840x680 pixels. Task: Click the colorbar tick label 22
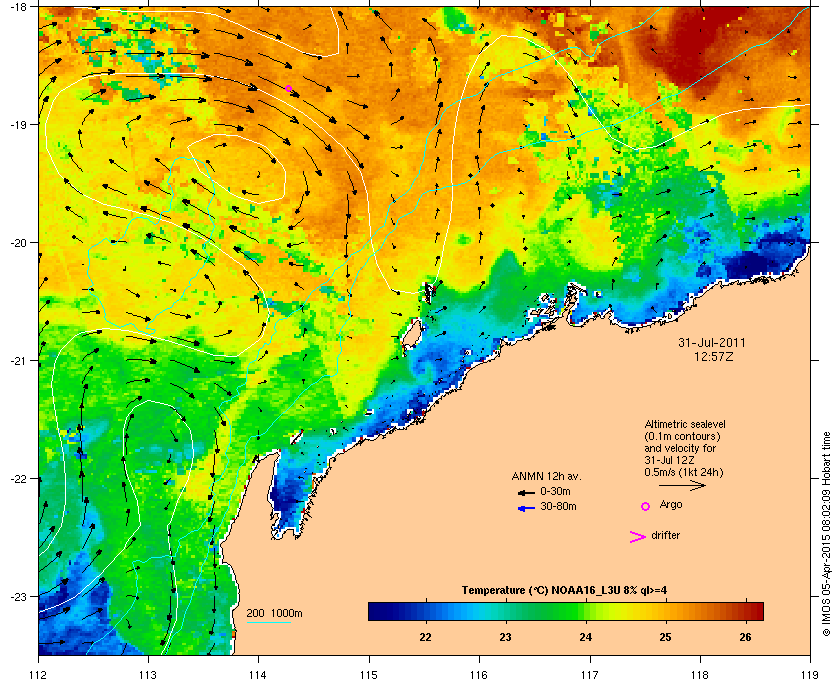pyautogui.click(x=425, y=637)
